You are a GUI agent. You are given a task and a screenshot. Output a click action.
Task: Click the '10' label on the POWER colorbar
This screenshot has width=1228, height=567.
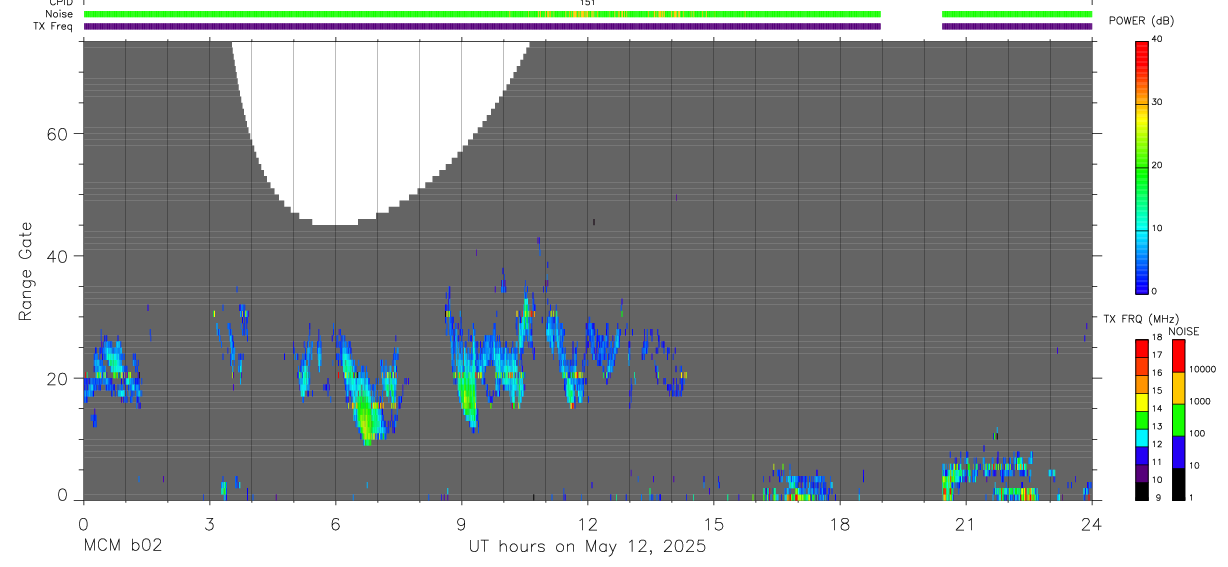click(x=1158, y=229)
